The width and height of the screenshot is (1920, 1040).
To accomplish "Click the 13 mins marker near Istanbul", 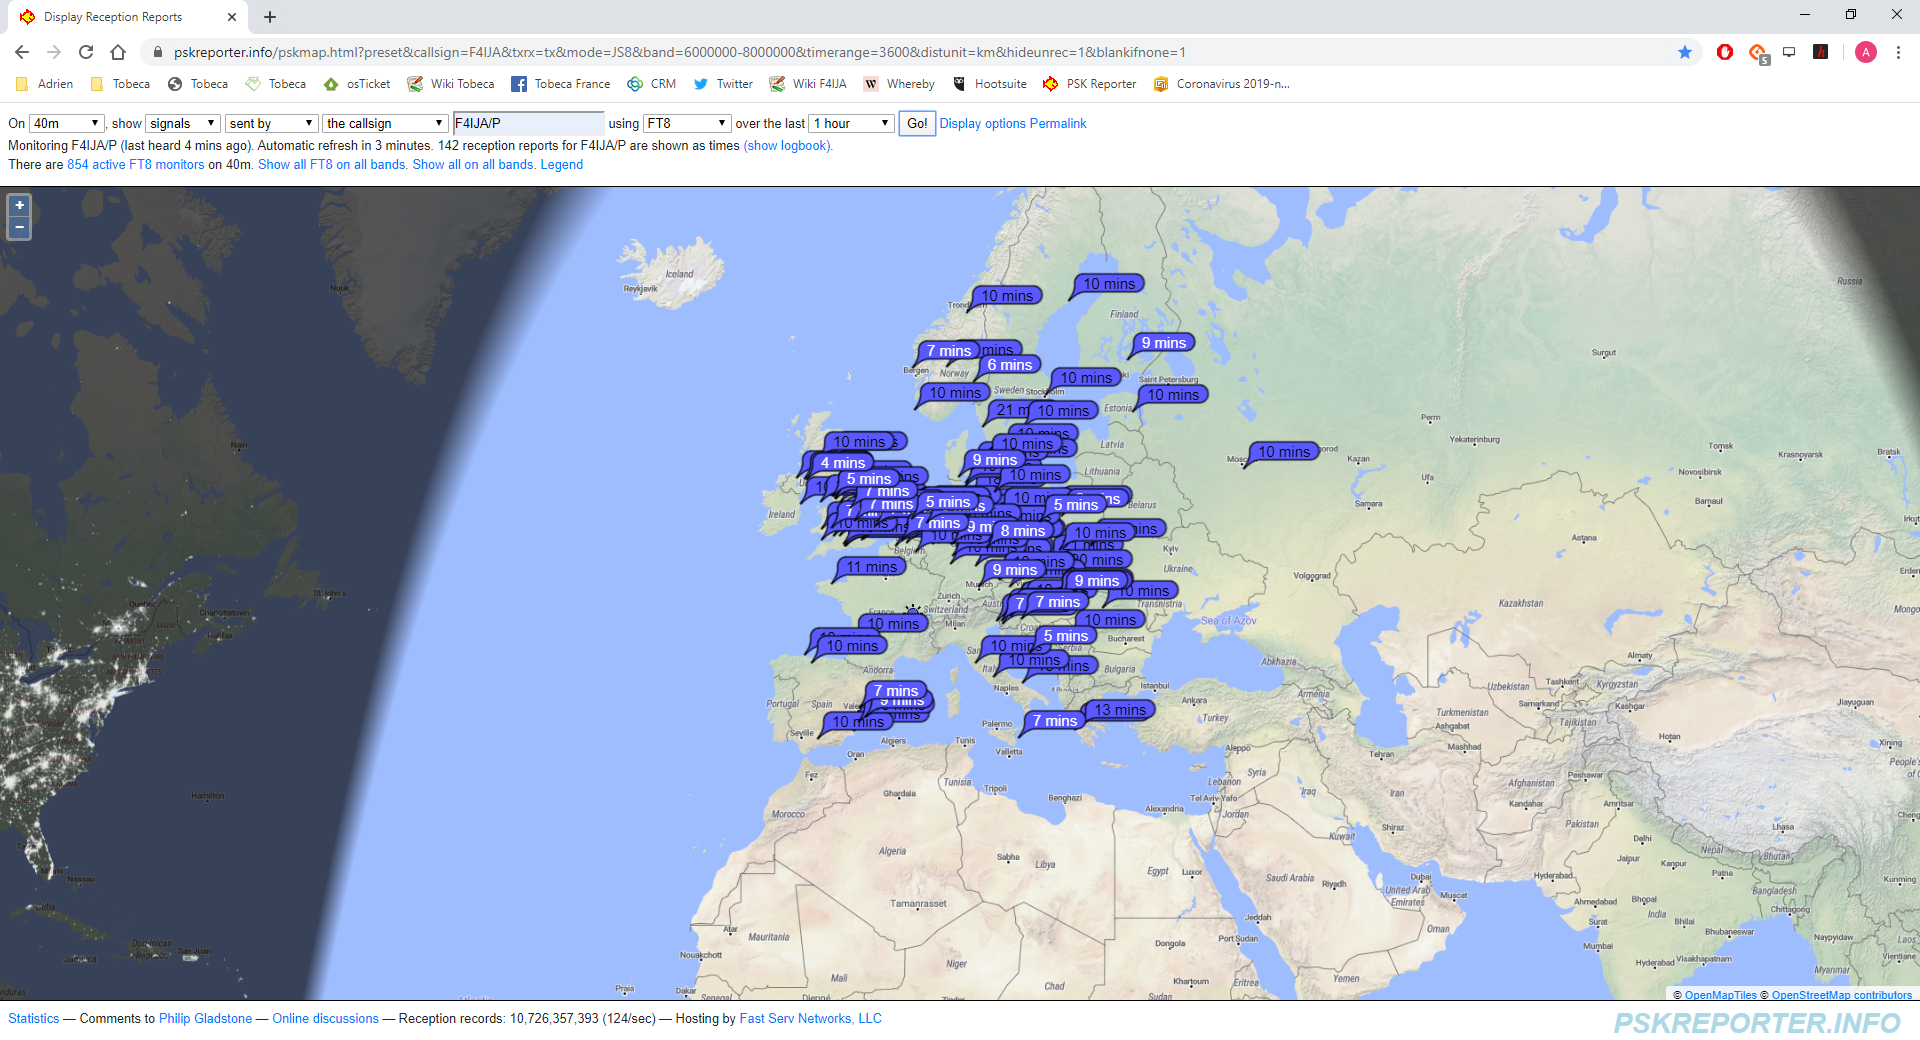I will pyautogui.click(x=1120, y=710).
